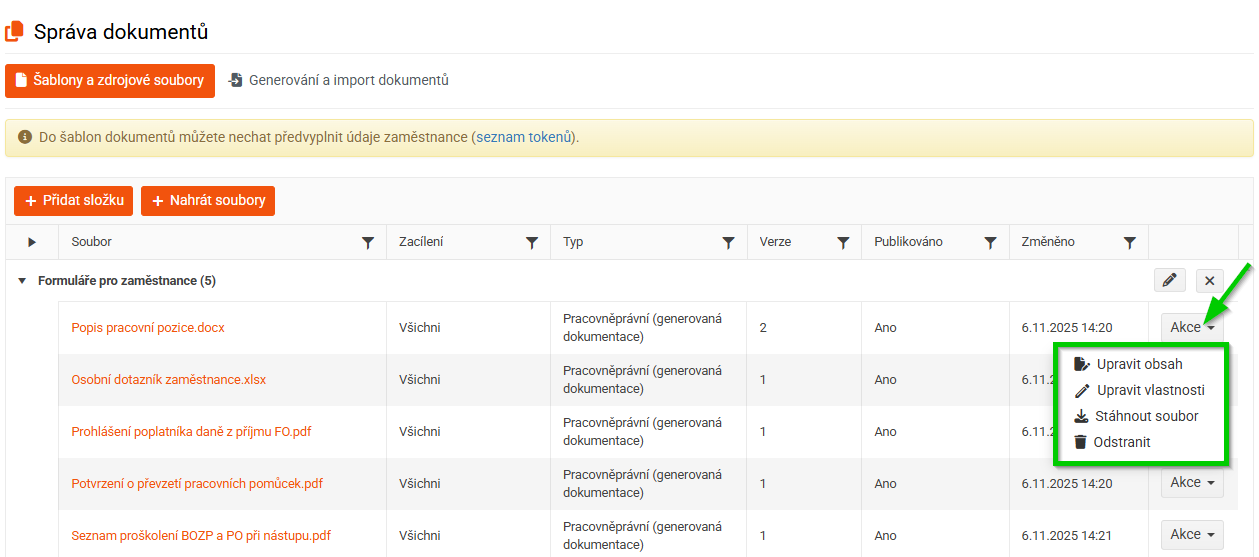Image resolution: width=1259 pixels, height=557 pixels.
Task: Open Akce dropdown for Seznam proškolení BOZP
Action: (x=1192, y=535)
